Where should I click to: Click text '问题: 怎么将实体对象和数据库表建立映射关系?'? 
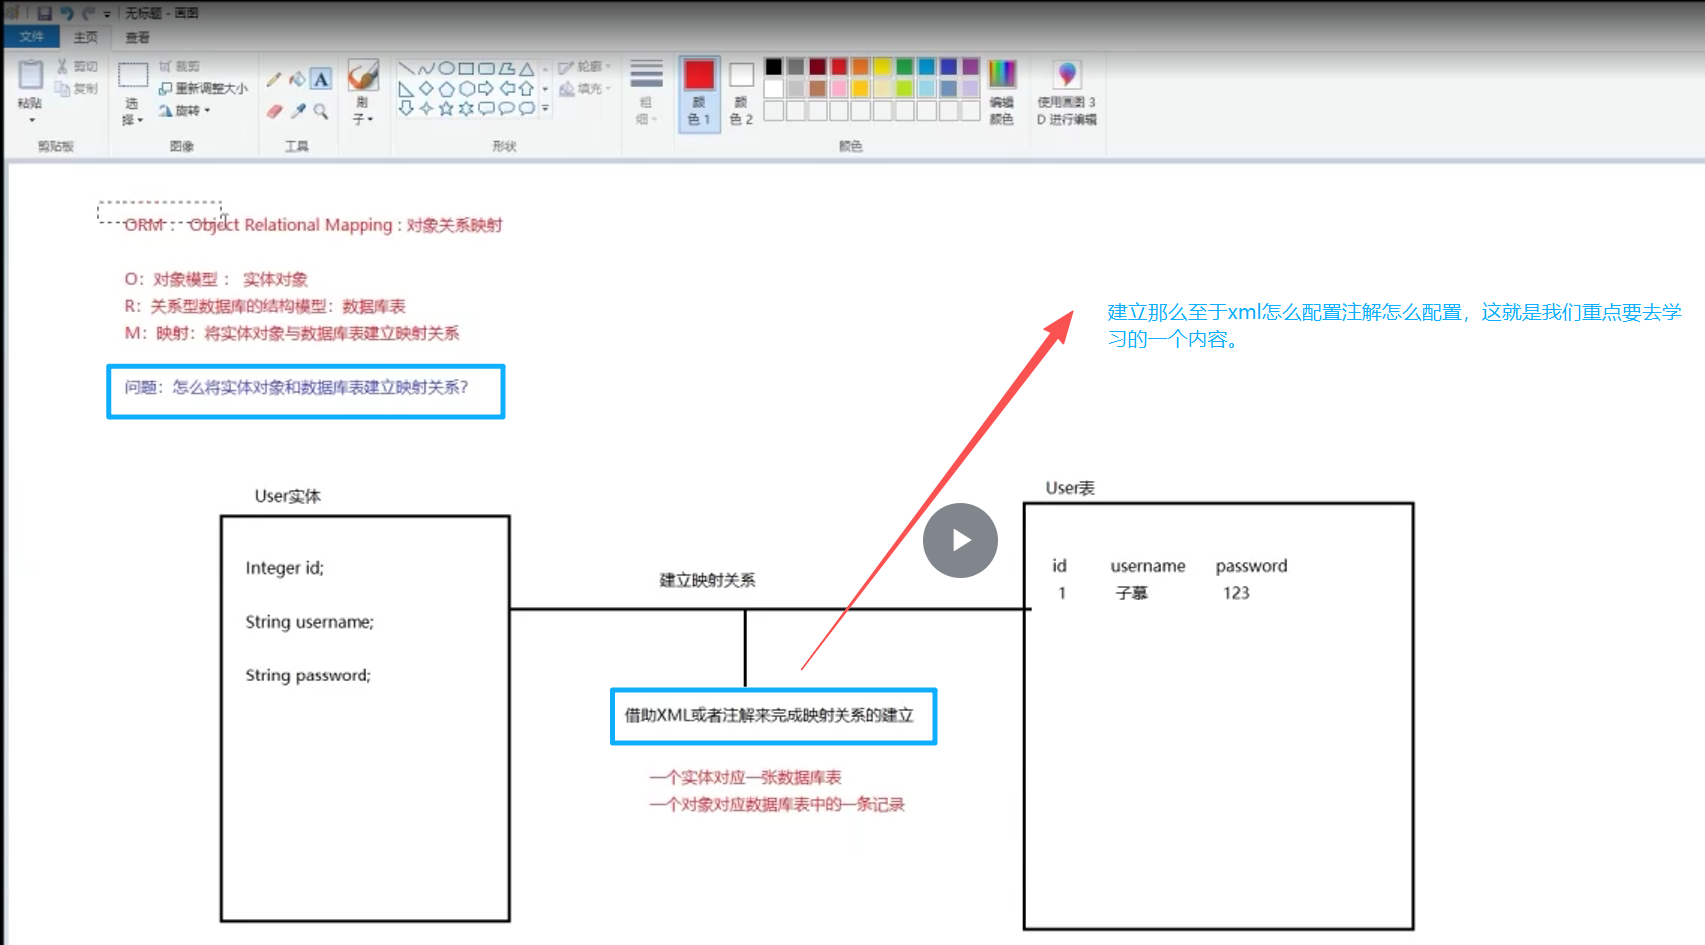(x=296, y=387)
